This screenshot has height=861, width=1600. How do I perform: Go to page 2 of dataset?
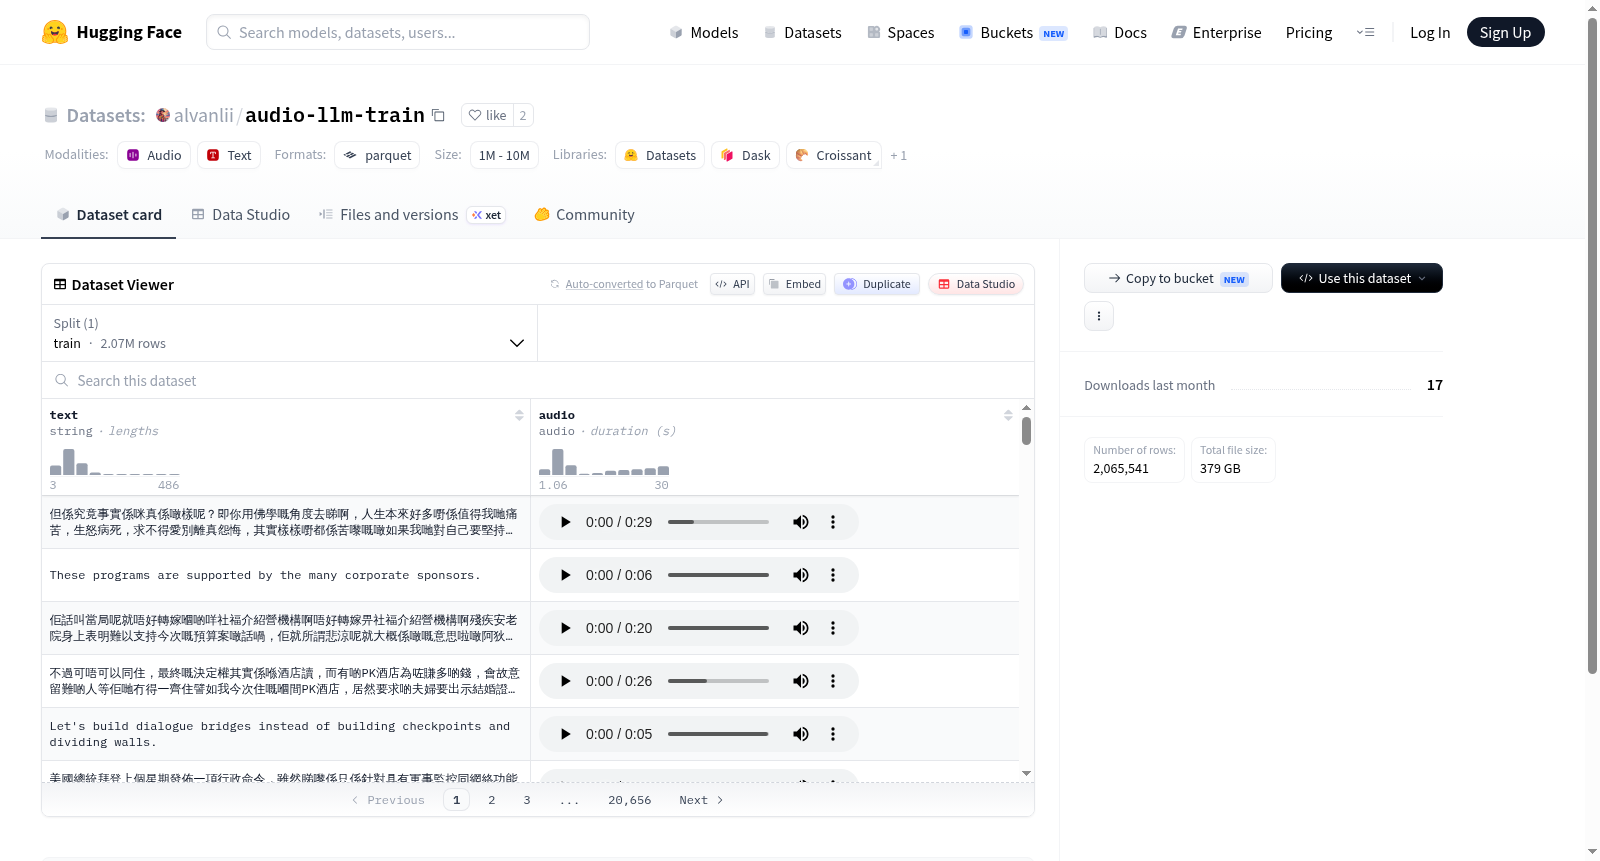pos(492,800)
